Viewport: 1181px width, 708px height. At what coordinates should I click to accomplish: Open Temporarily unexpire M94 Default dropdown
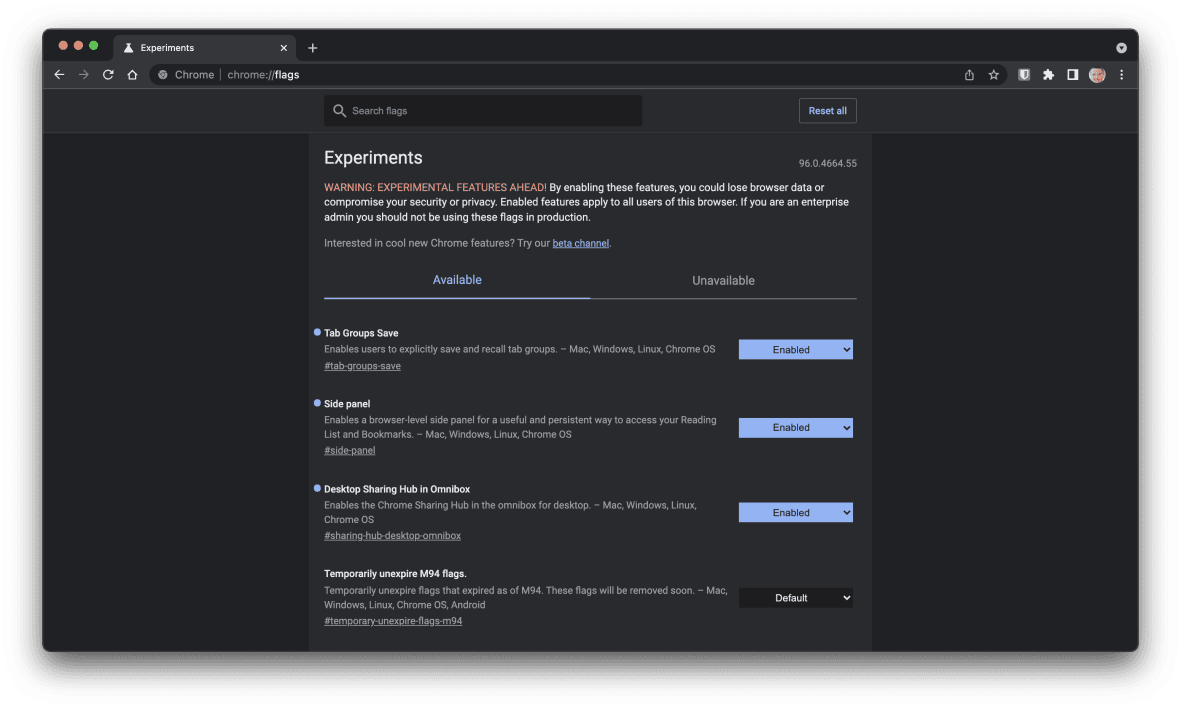pyautogui.click(x=795, y=598)
